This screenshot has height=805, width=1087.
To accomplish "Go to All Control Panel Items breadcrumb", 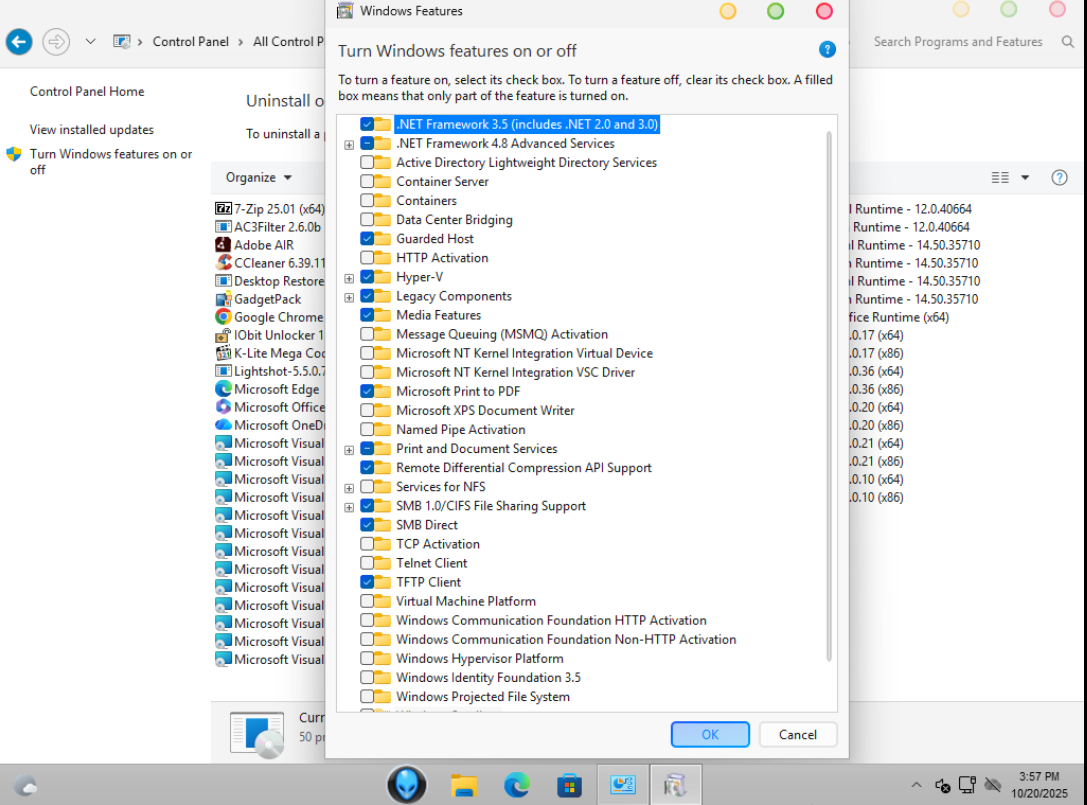I will [x=288, y=42].
